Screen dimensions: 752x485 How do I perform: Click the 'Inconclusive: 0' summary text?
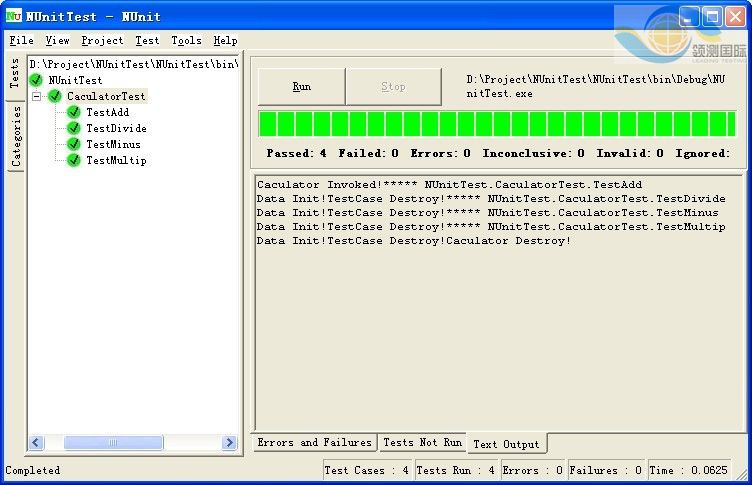pos(533,153)
